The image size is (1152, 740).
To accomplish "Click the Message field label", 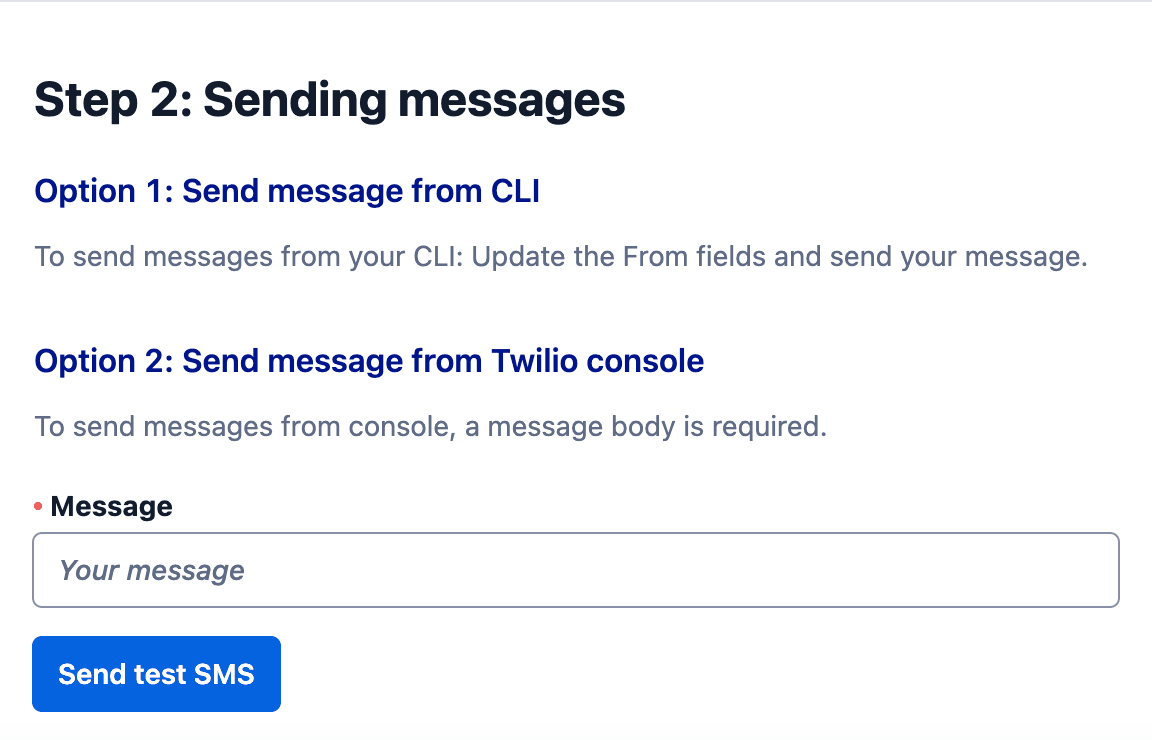I will pyautogui.click(x=111, y=507).
